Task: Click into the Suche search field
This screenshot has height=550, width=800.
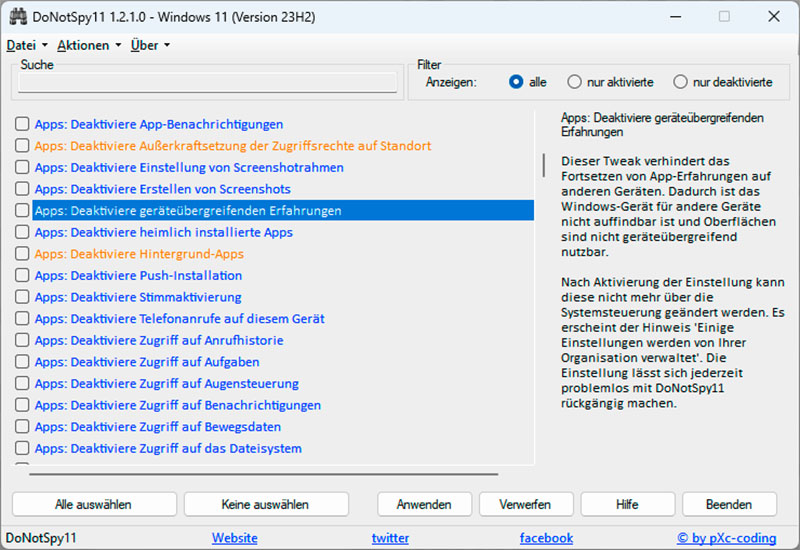Action: pos(207,82)
